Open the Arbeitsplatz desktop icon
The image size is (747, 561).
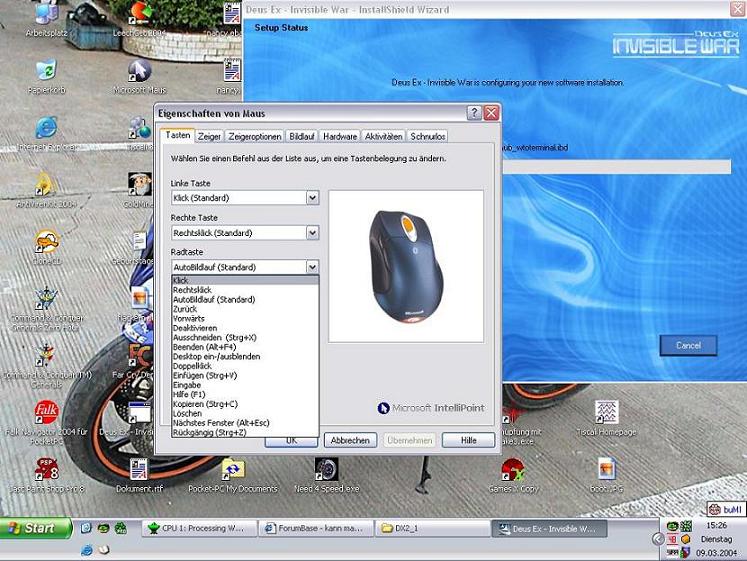pos(47,19)
